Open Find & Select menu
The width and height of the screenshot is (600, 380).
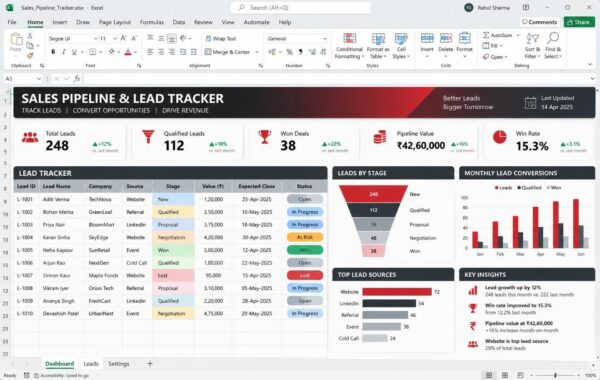pyautogui.click(x=553, y=46)
